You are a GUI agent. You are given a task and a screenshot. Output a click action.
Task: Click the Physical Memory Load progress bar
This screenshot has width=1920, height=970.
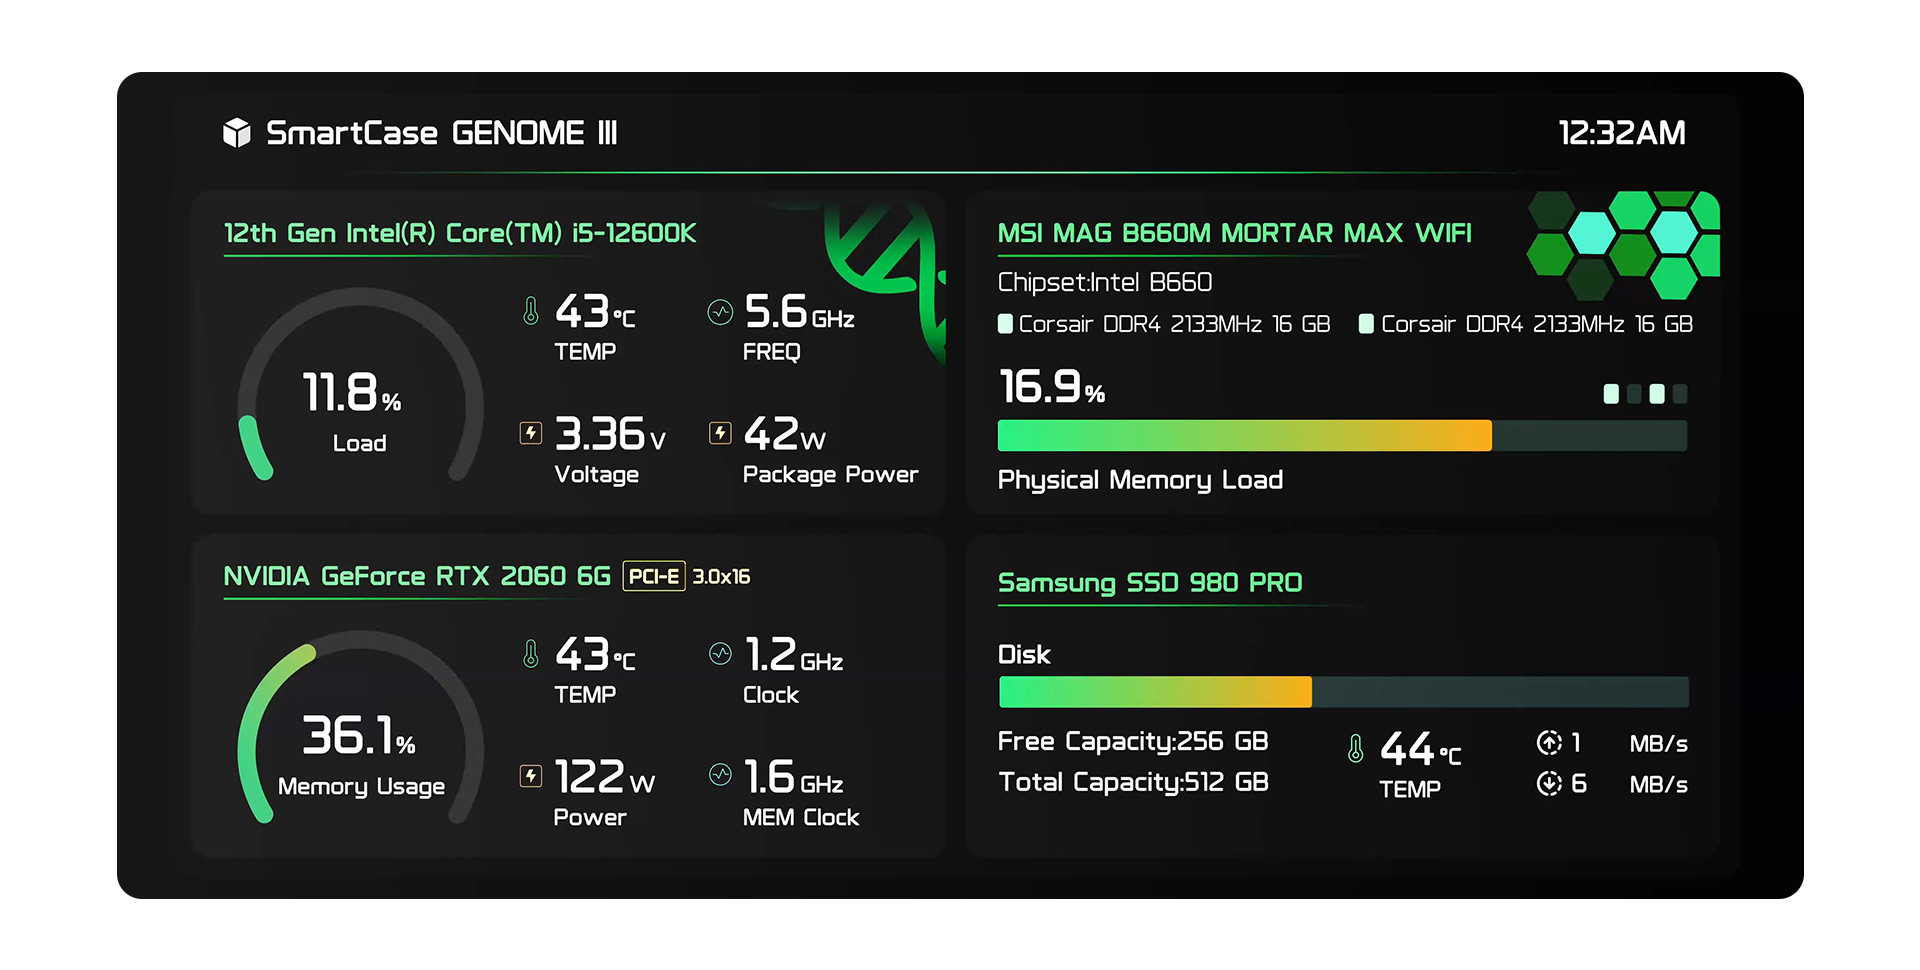(1342, 436)
